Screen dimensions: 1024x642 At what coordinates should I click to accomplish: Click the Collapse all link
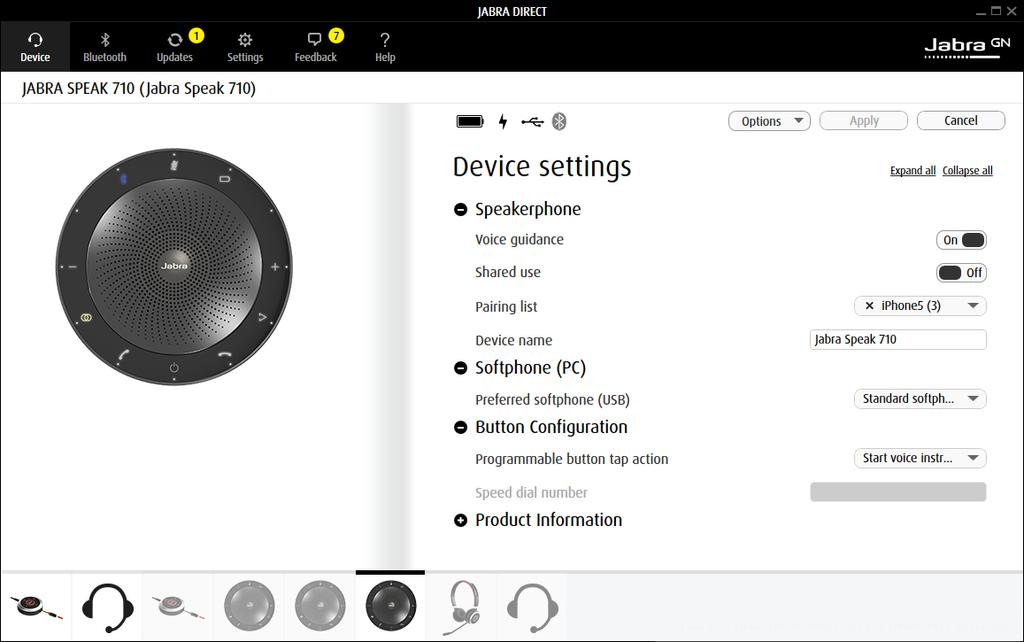click(x=967, y=170)
